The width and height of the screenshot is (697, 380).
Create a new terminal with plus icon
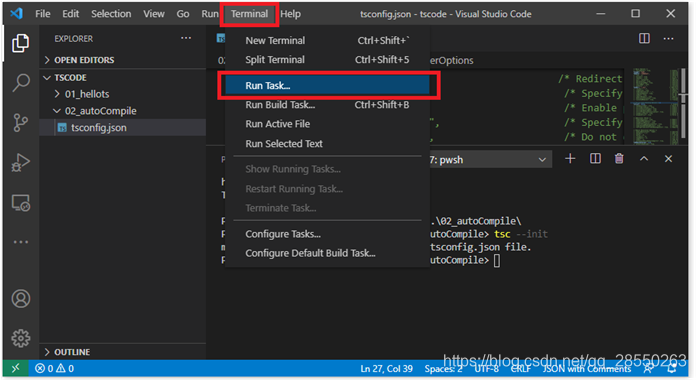coord(570,159)
